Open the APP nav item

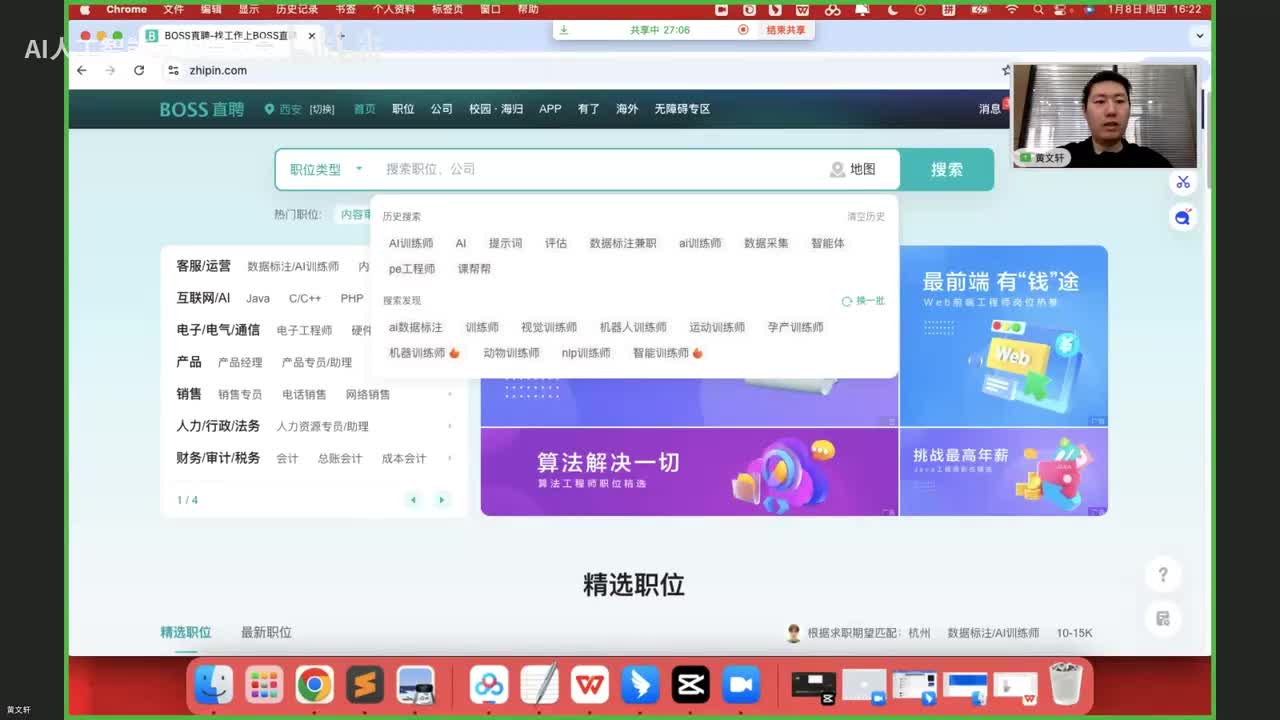[x=550, y=109]
